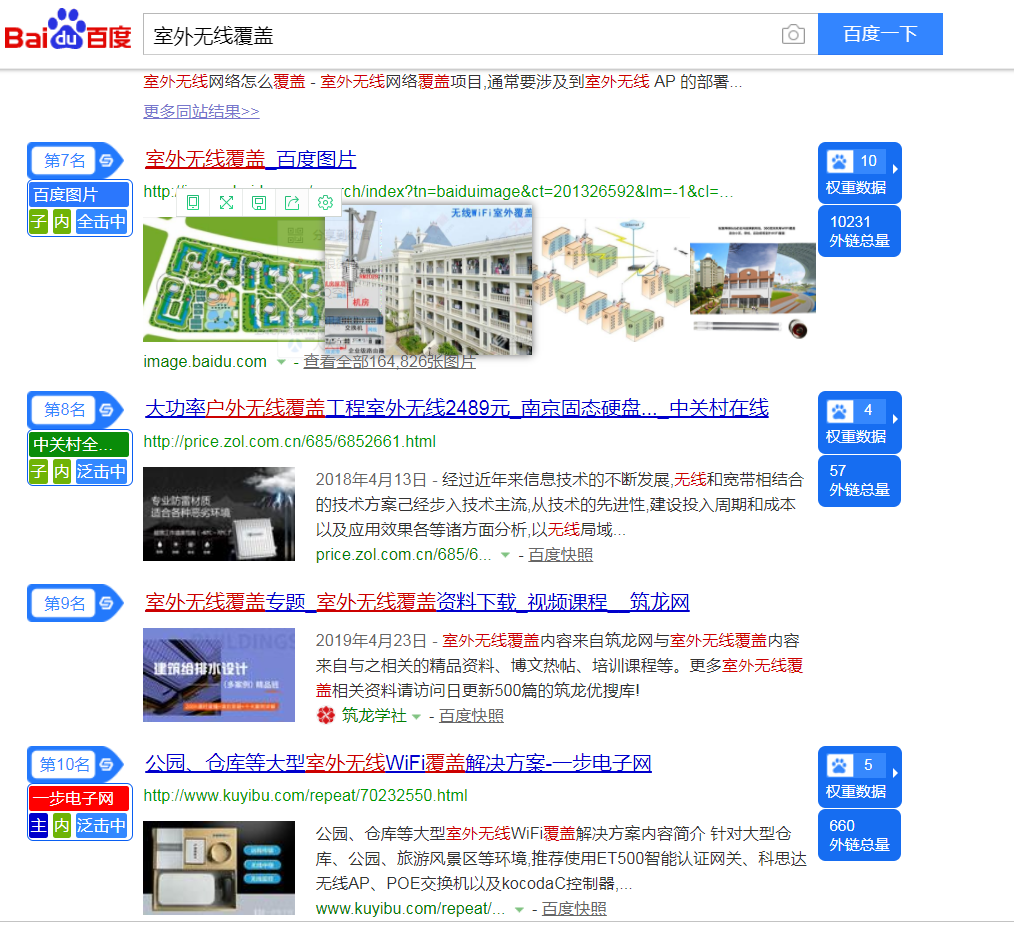Click the 一步电子网 result thumbnail image
Screen dimensions: 1014x925
coord(219,867)
